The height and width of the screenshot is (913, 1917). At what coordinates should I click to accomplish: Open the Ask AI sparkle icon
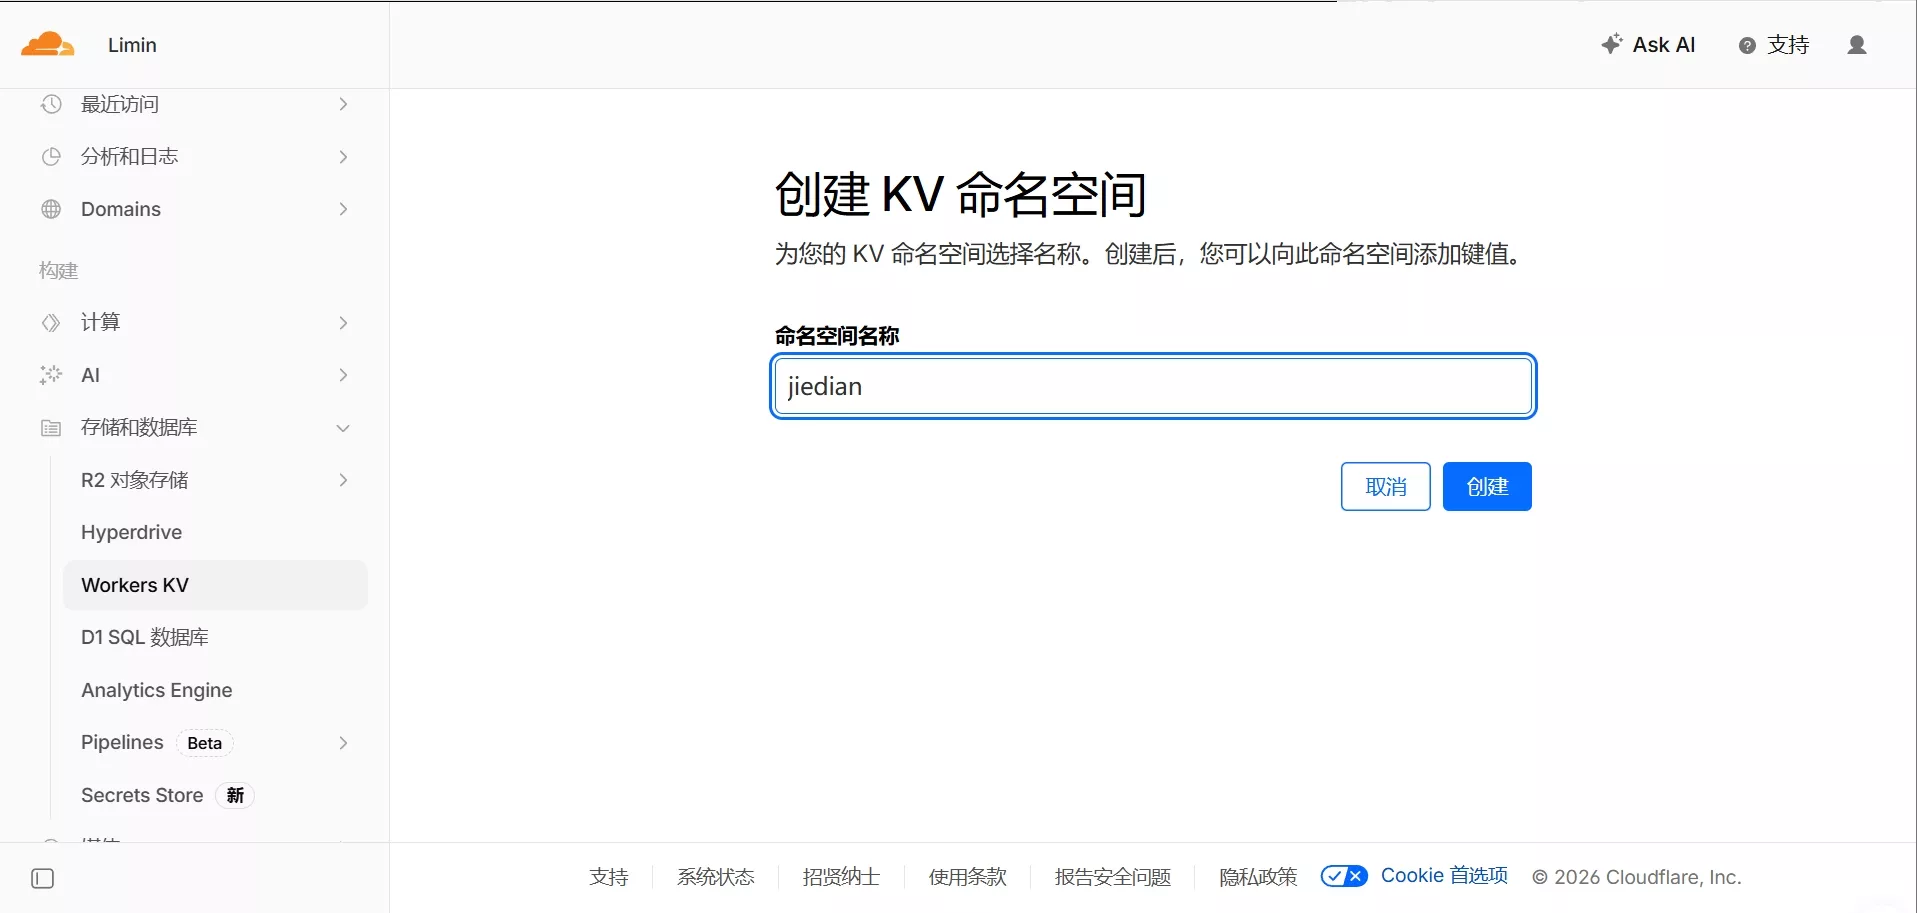[1611, 44]
